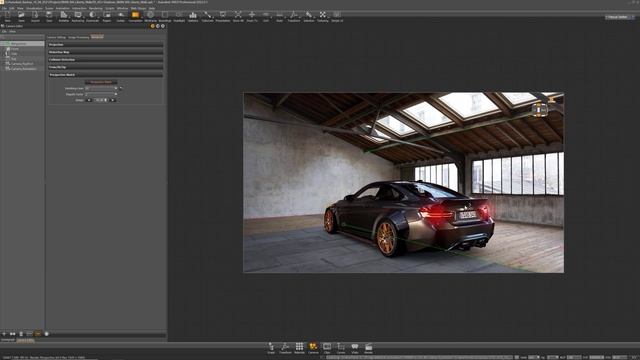Click the Texturing toolbar icon

pyautogui.click(x=322, y=16)
